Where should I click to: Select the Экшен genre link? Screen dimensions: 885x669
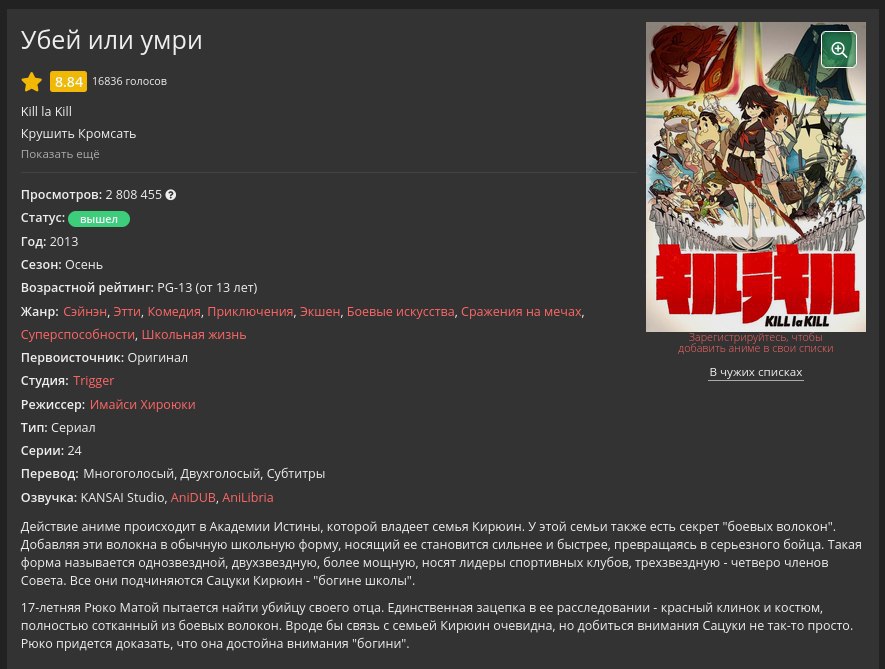pyautogui.click(x=320, y=312)
